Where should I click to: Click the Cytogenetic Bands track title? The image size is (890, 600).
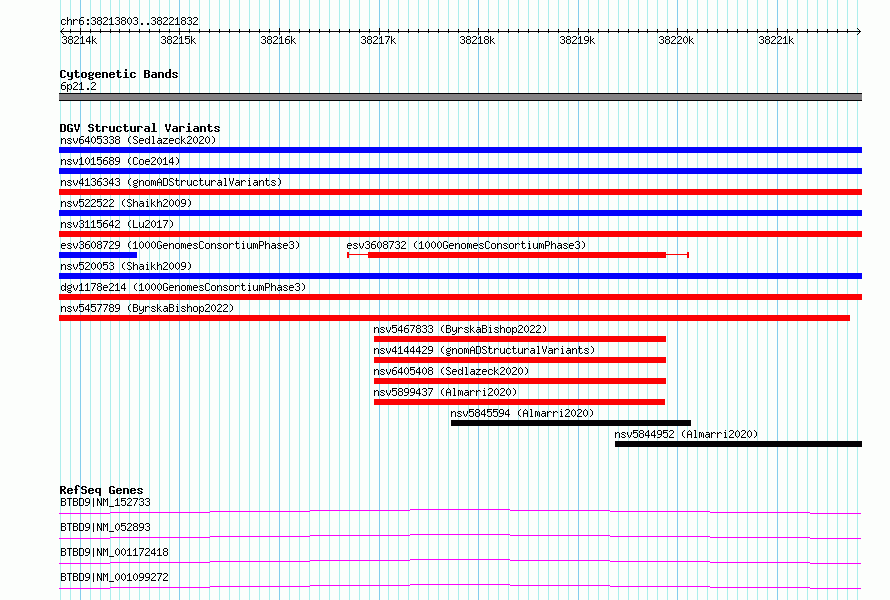click(119, 74)
